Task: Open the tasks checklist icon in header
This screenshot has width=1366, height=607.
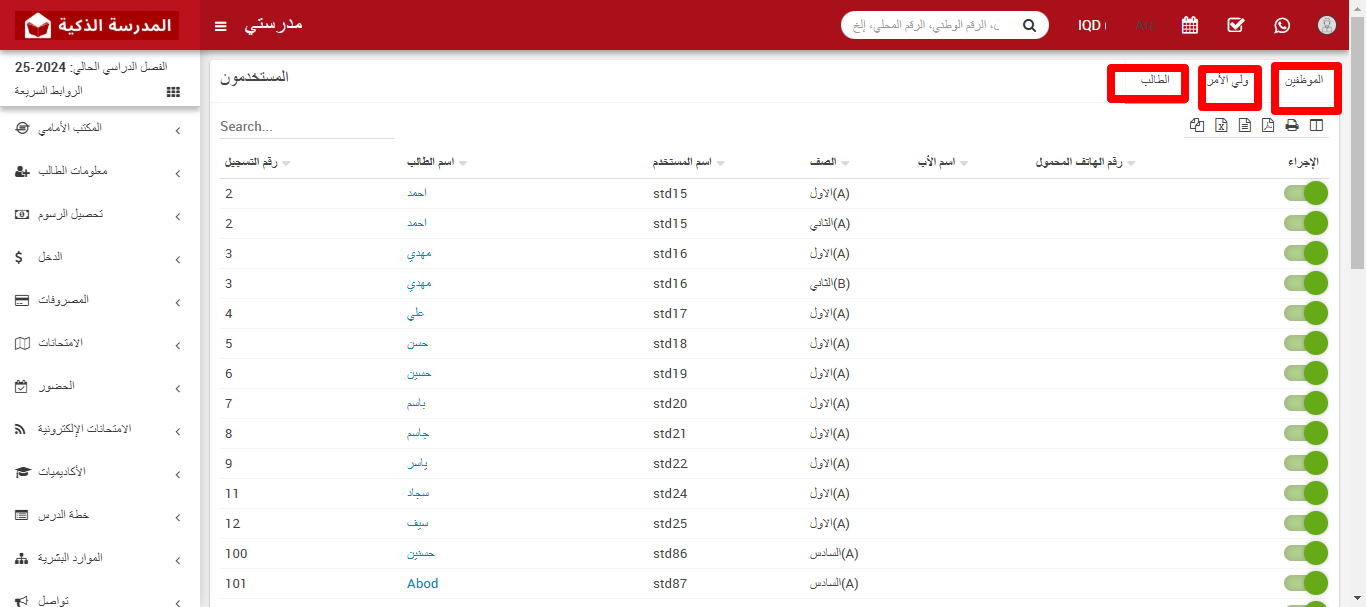Action: point(1236,25)
